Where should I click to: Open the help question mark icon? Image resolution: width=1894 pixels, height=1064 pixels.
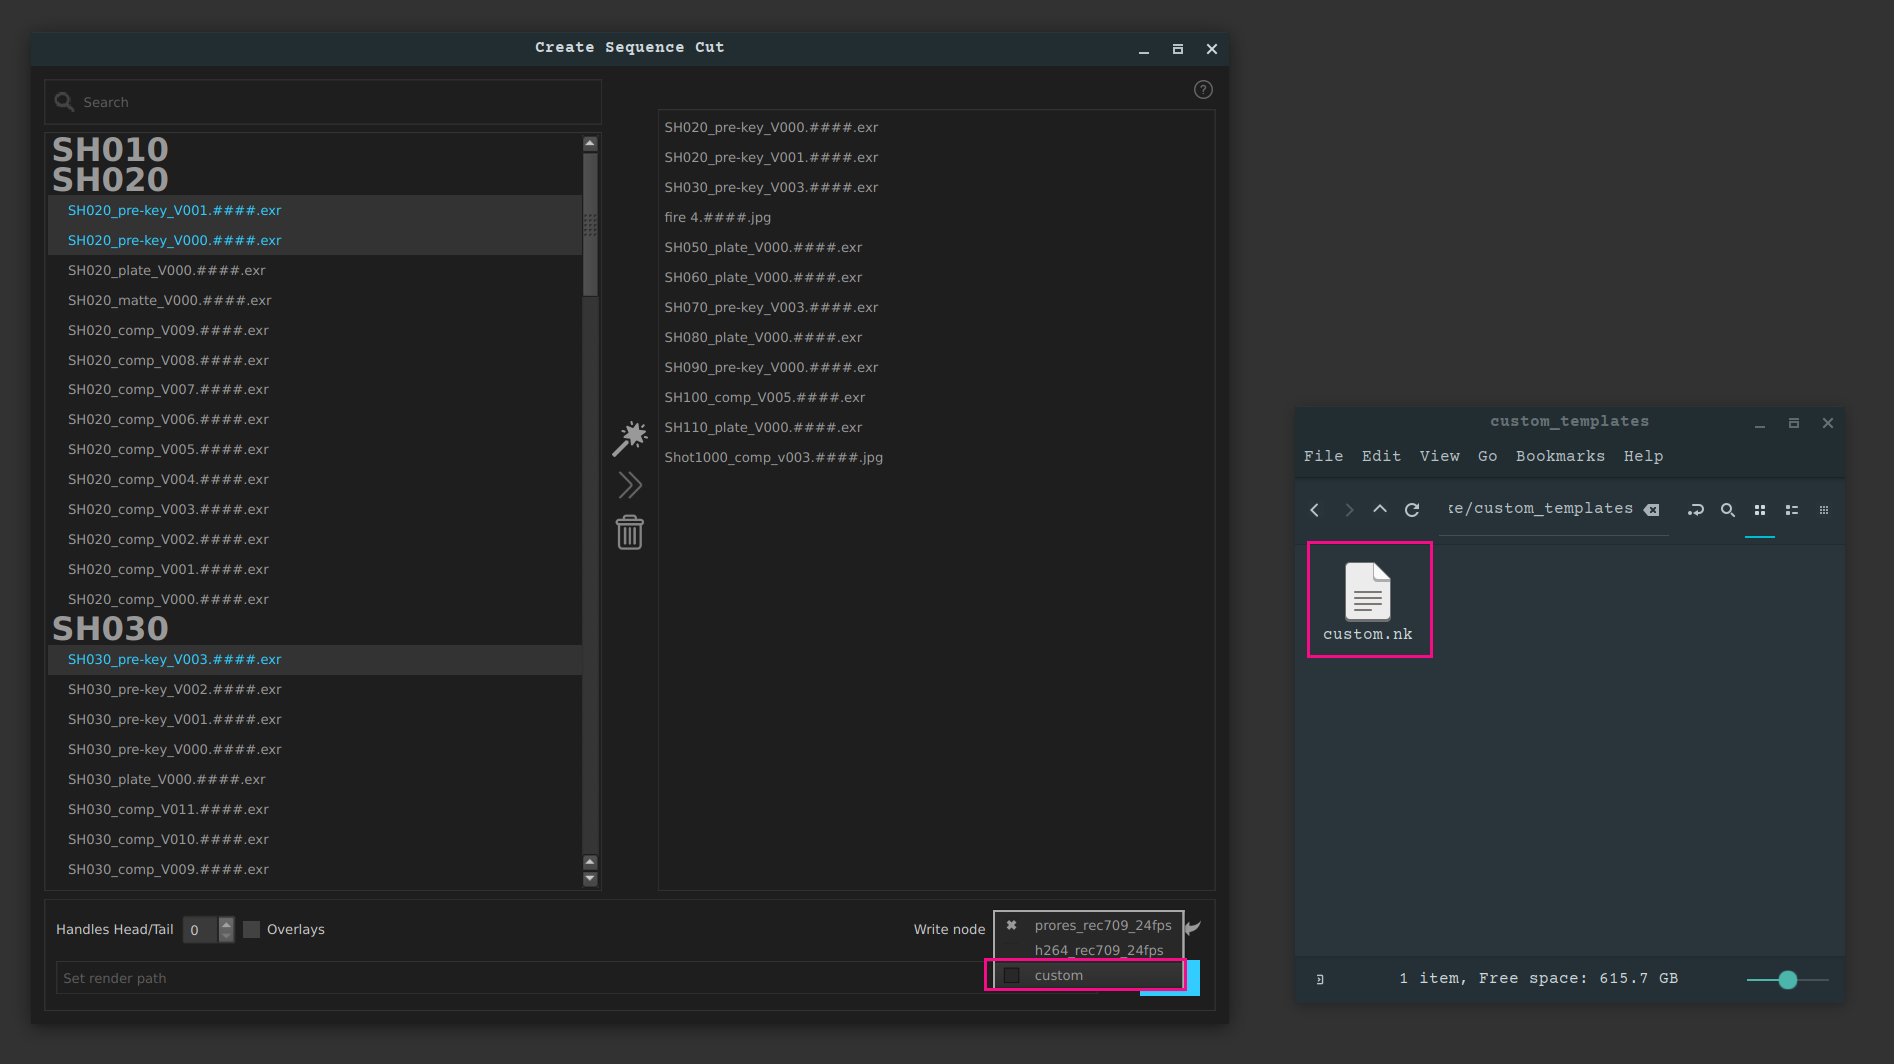point(1203,90)
